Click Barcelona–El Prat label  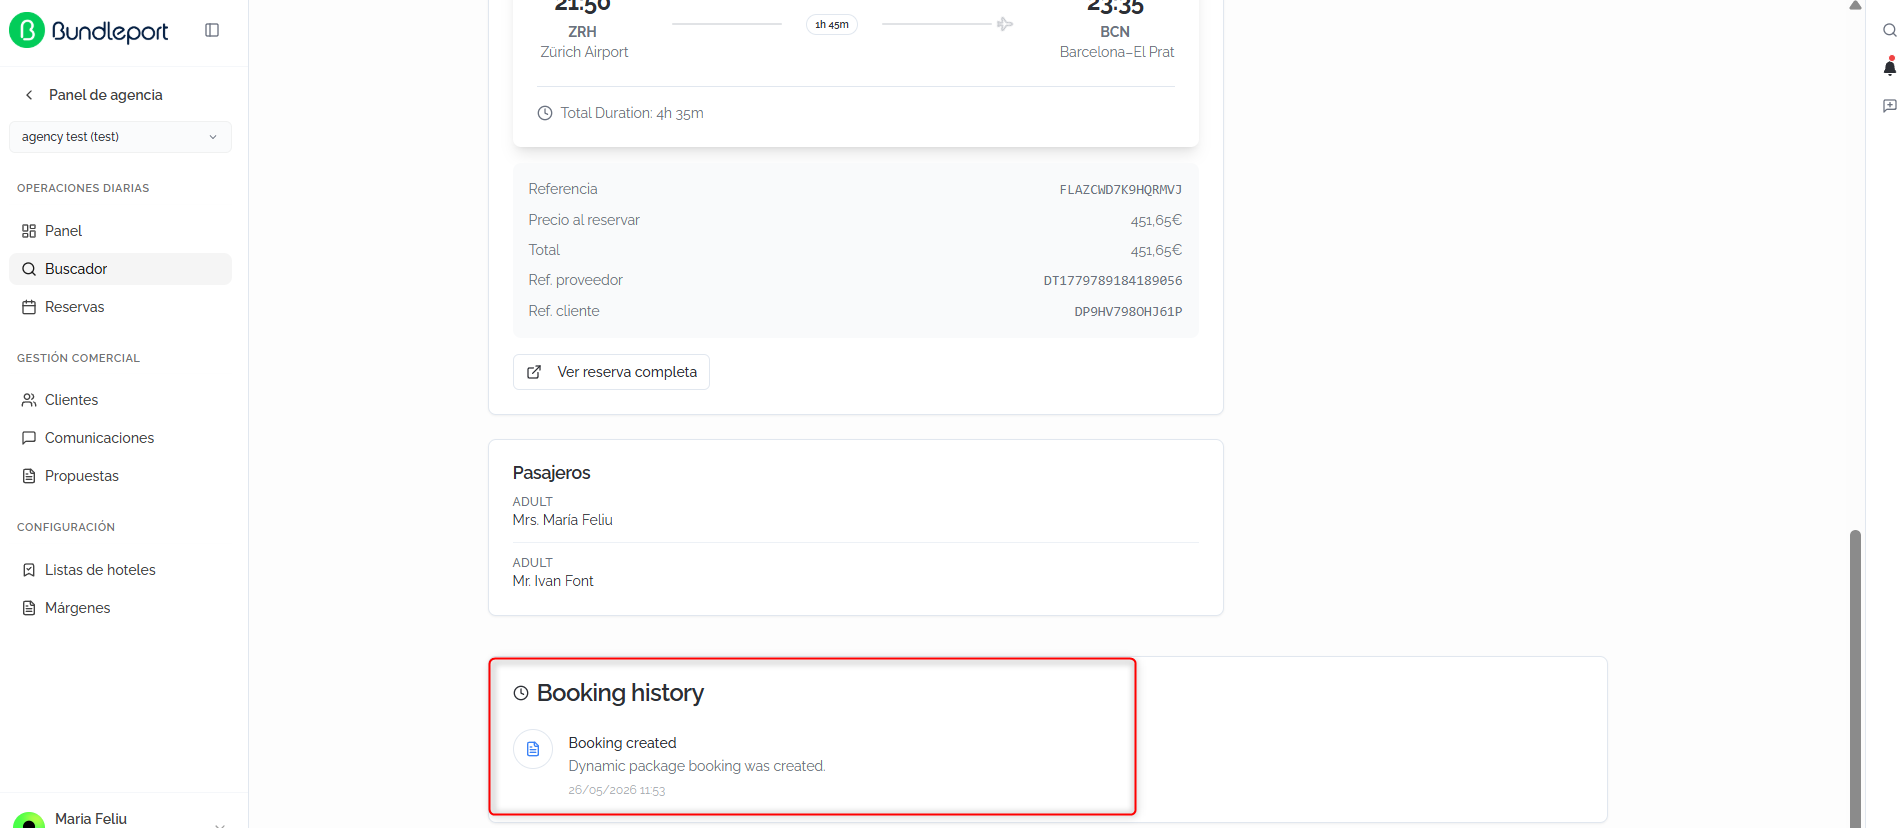click(x=1117, y=52)
